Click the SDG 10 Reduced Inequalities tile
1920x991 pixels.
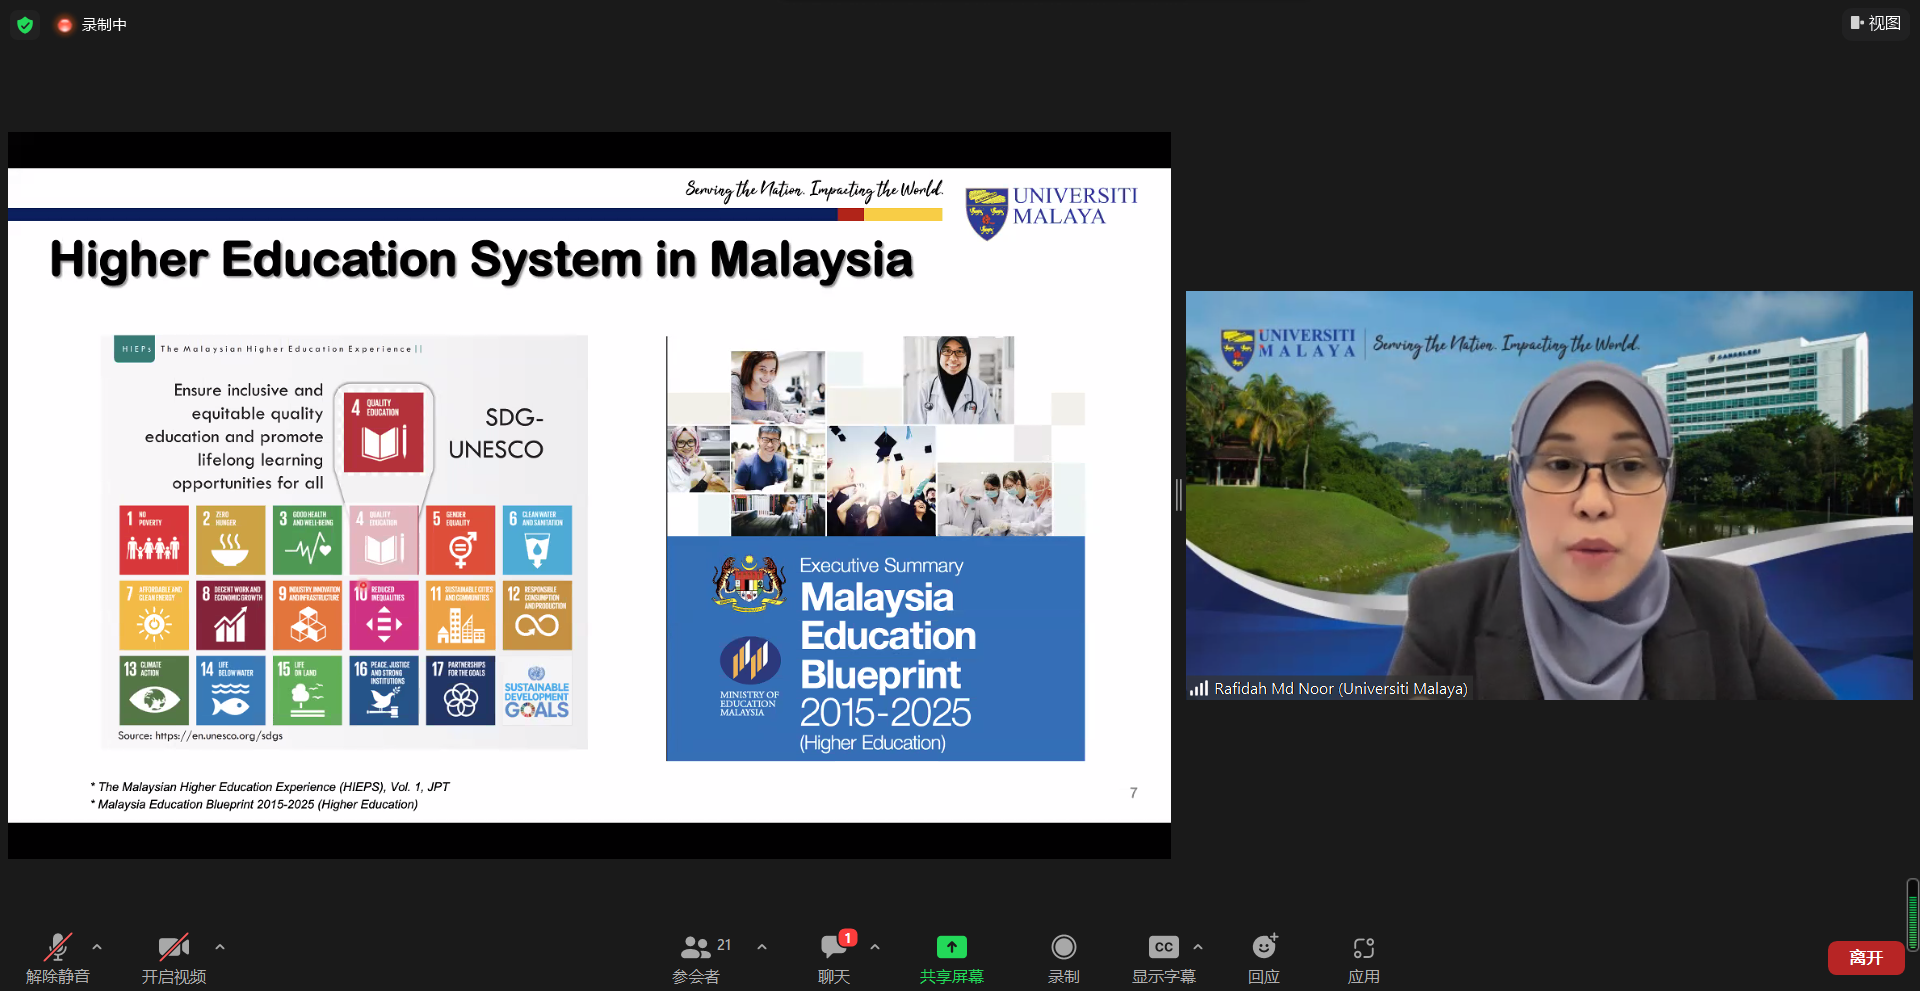[x=384, y=615]
